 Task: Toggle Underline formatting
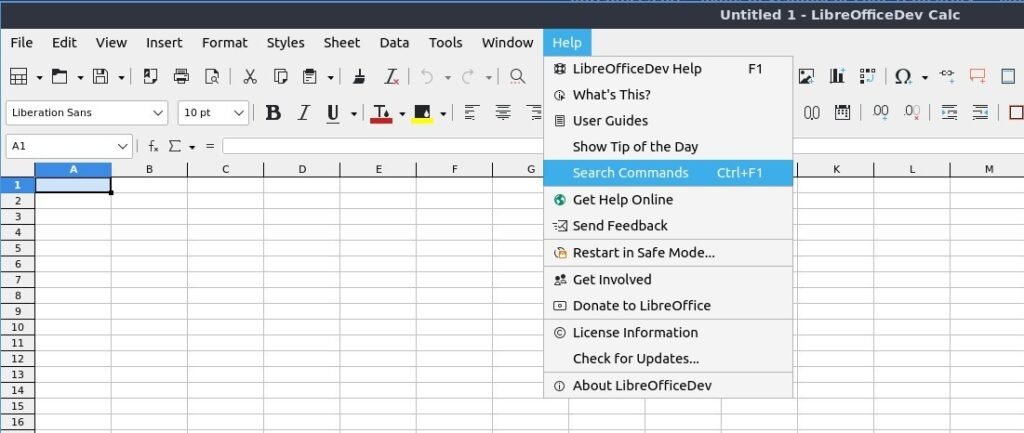(332, 113)
